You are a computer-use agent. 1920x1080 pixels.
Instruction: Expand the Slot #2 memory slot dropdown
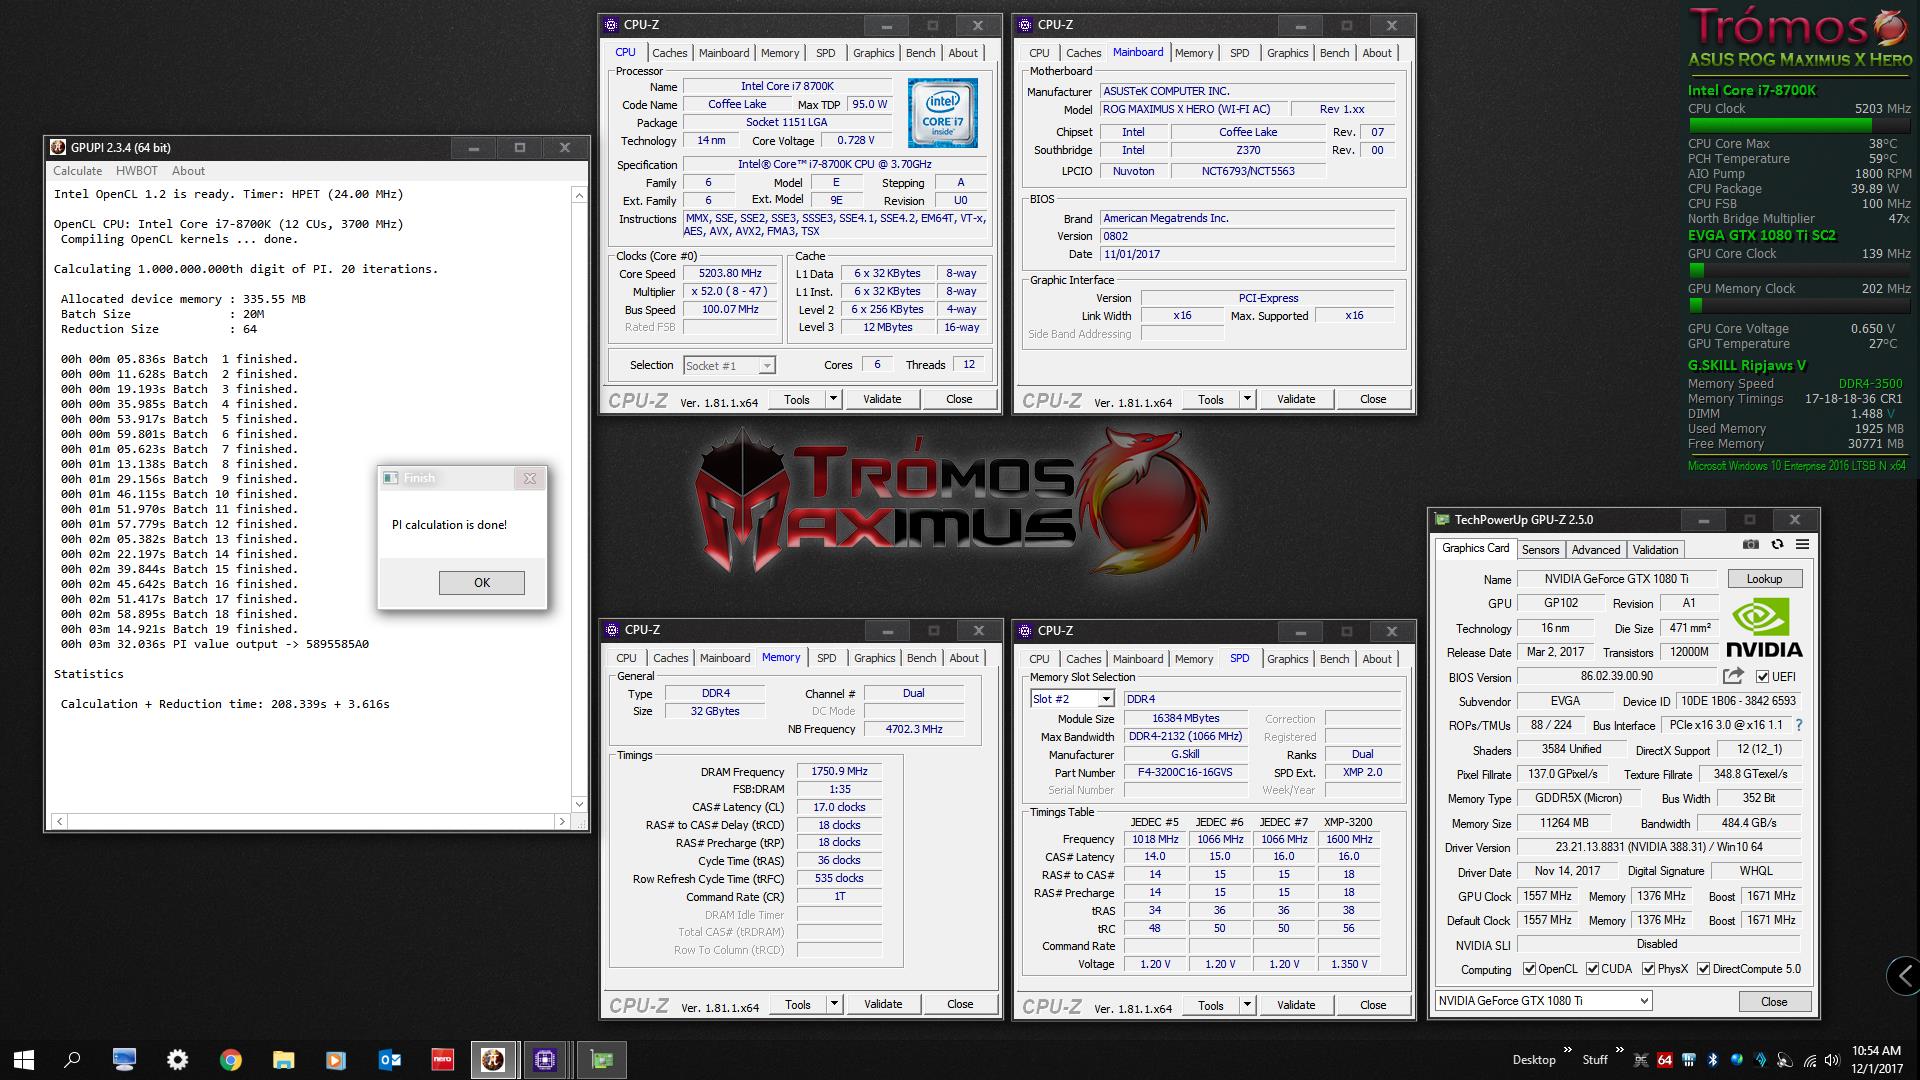1106,699
